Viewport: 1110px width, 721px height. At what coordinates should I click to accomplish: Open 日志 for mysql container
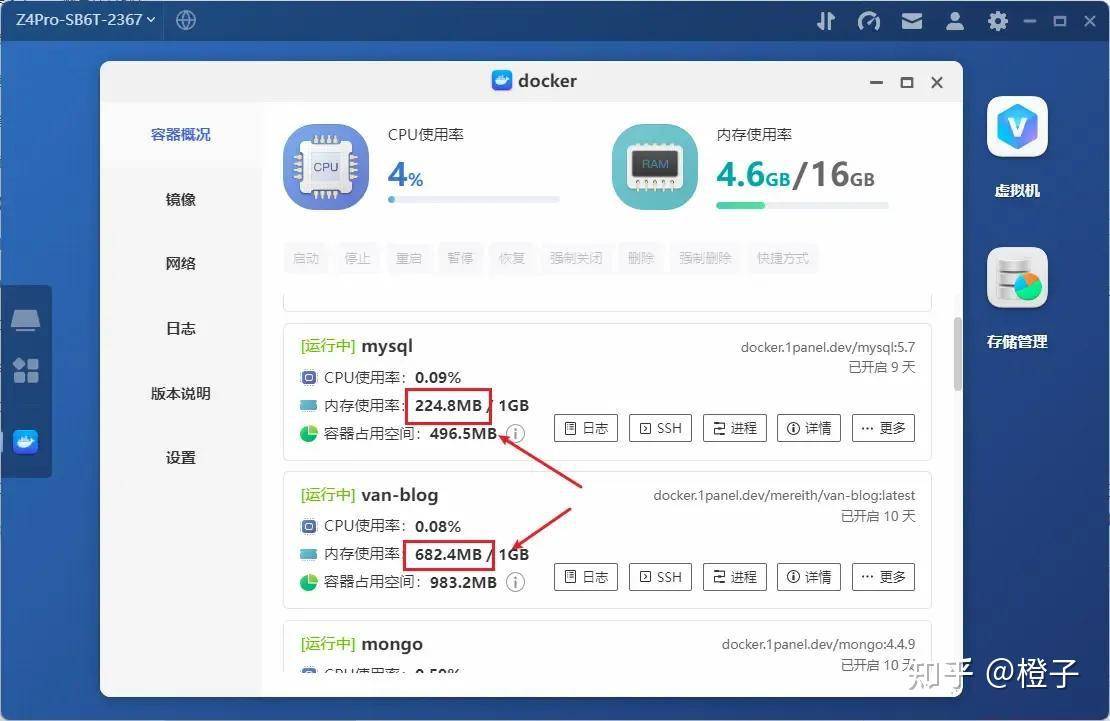586,428
